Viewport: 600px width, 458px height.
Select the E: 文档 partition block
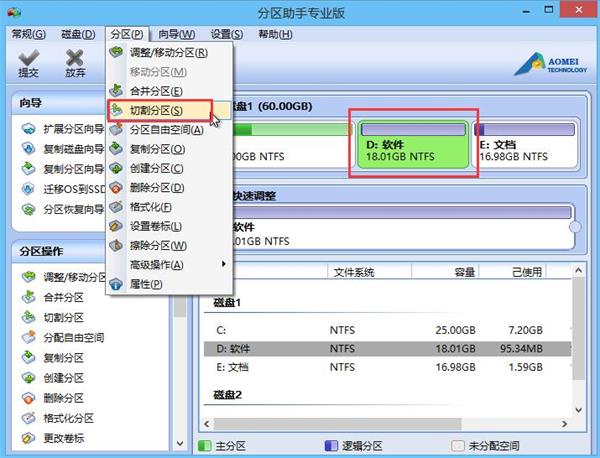click(525, 144)
